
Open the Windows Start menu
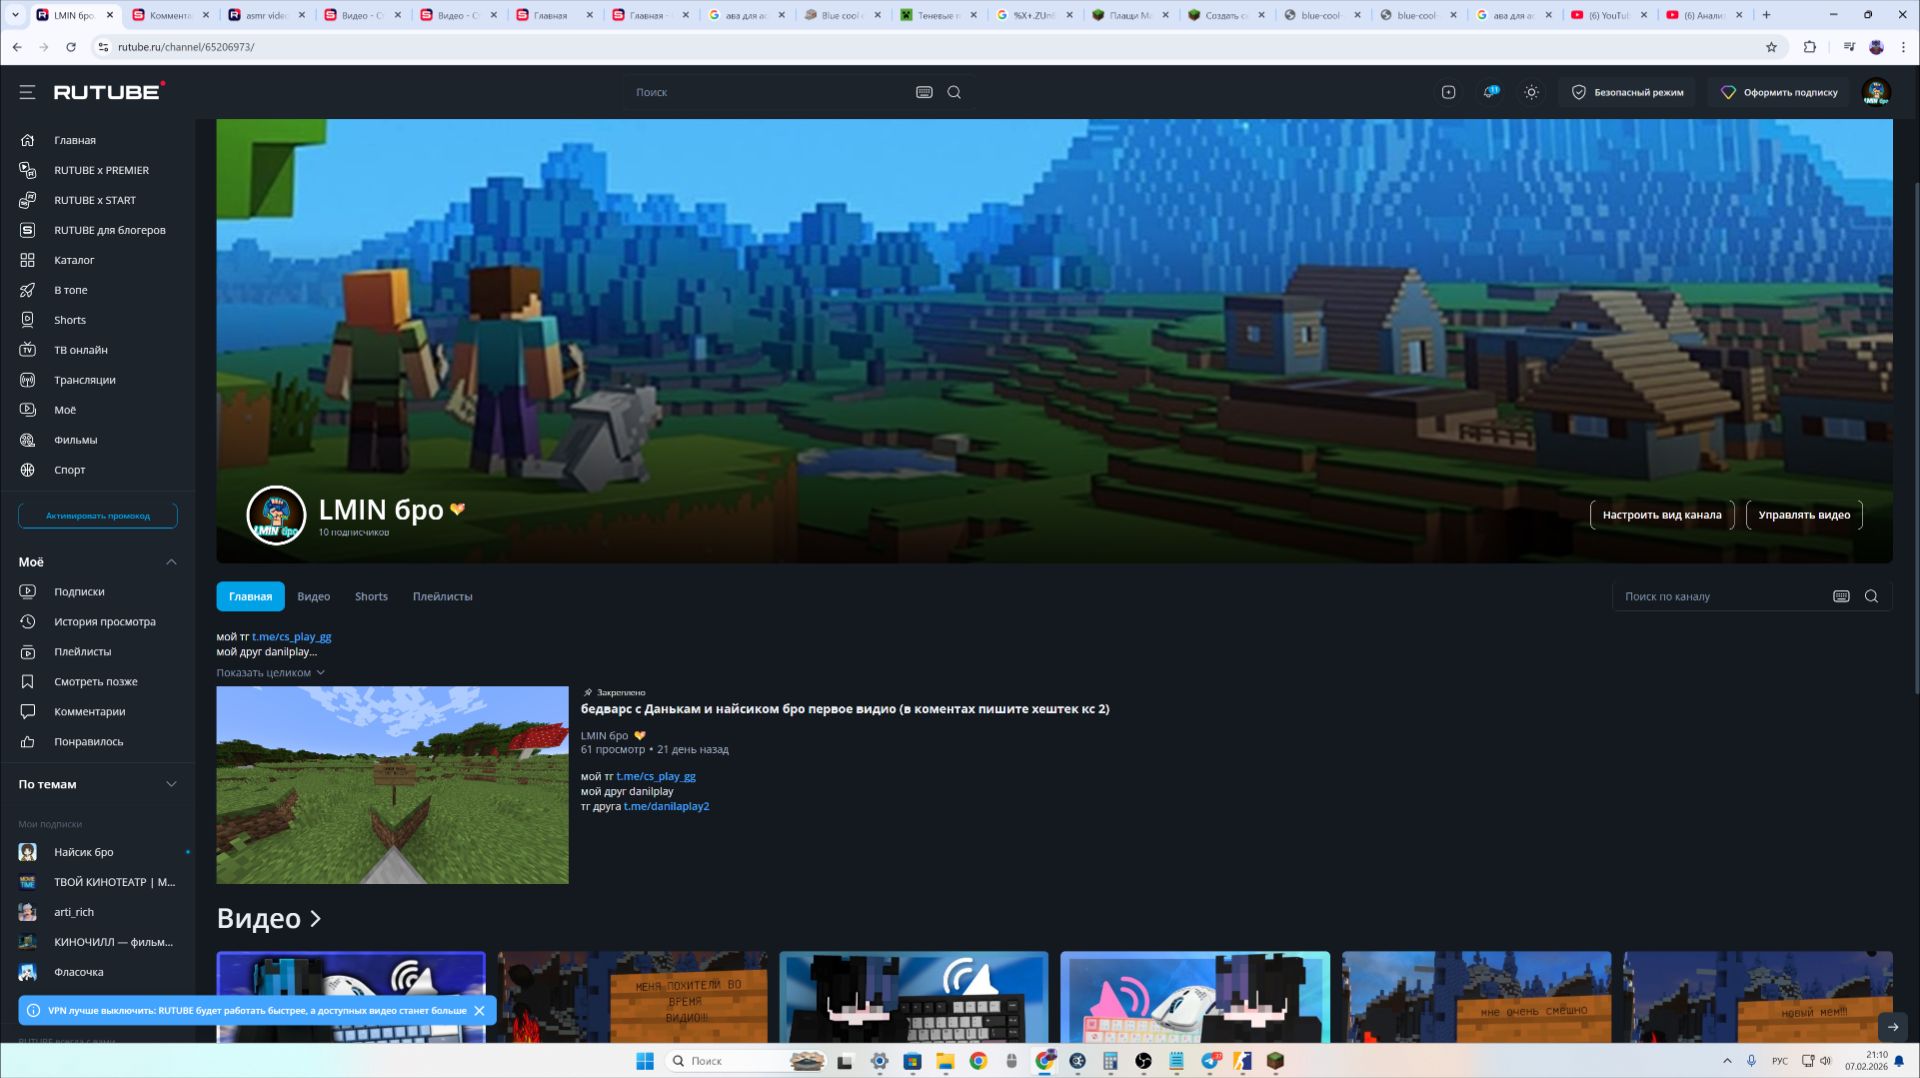645,1061
